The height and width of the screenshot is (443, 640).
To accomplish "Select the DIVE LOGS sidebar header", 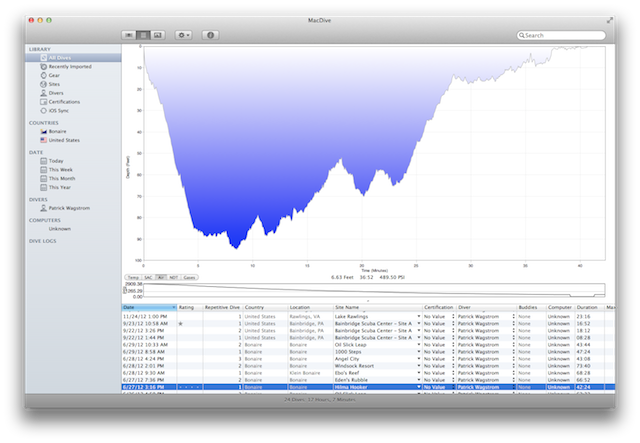I will coord(42,241).
